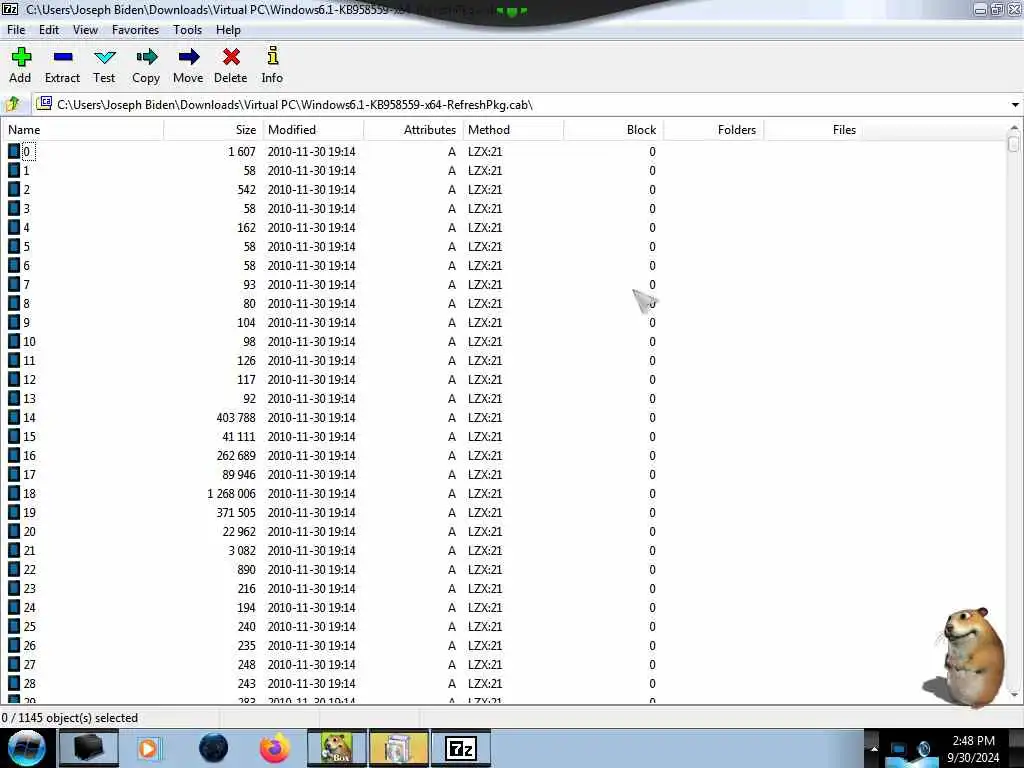Sort by Modified column header

point(313,130)
